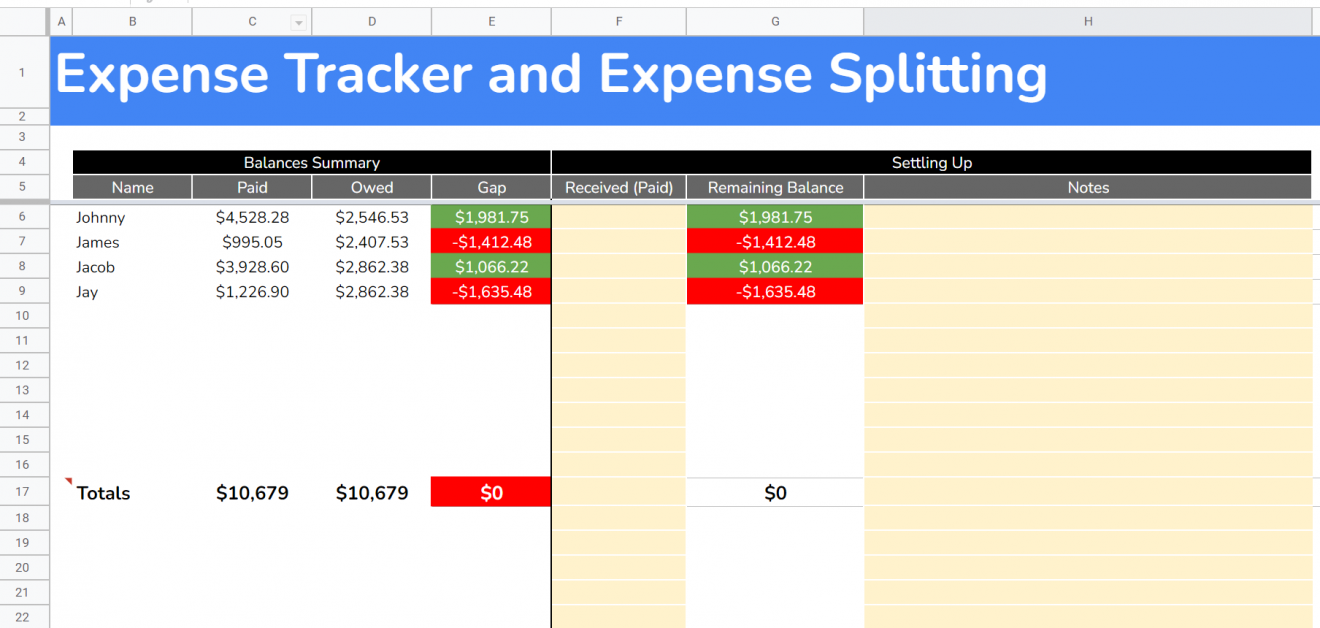The width and height of the screenshot is (1320, 628).
Task: Click the red $0 Gap totals cell
Action: coord(490,491)
